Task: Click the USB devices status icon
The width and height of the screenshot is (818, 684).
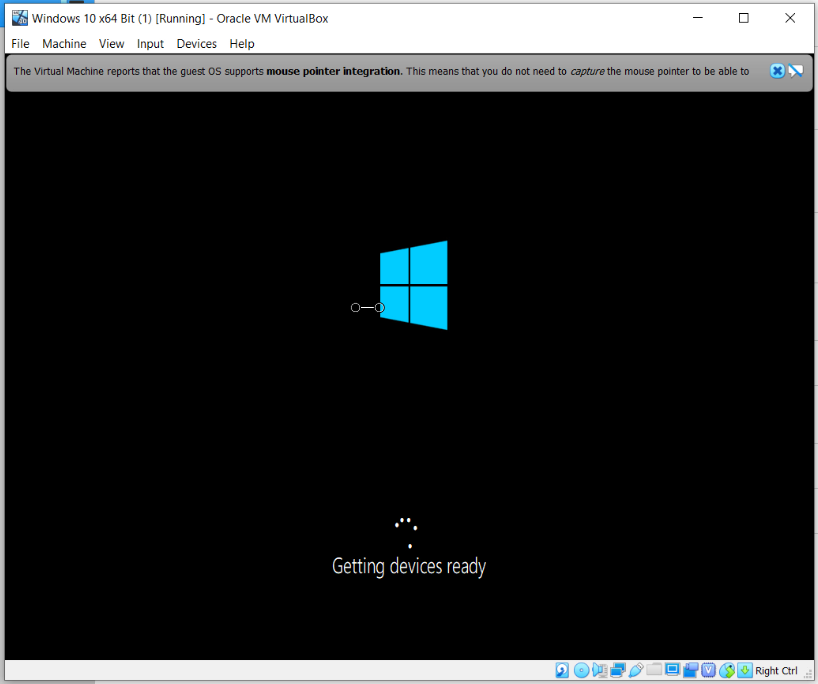Action: (636, 670)
